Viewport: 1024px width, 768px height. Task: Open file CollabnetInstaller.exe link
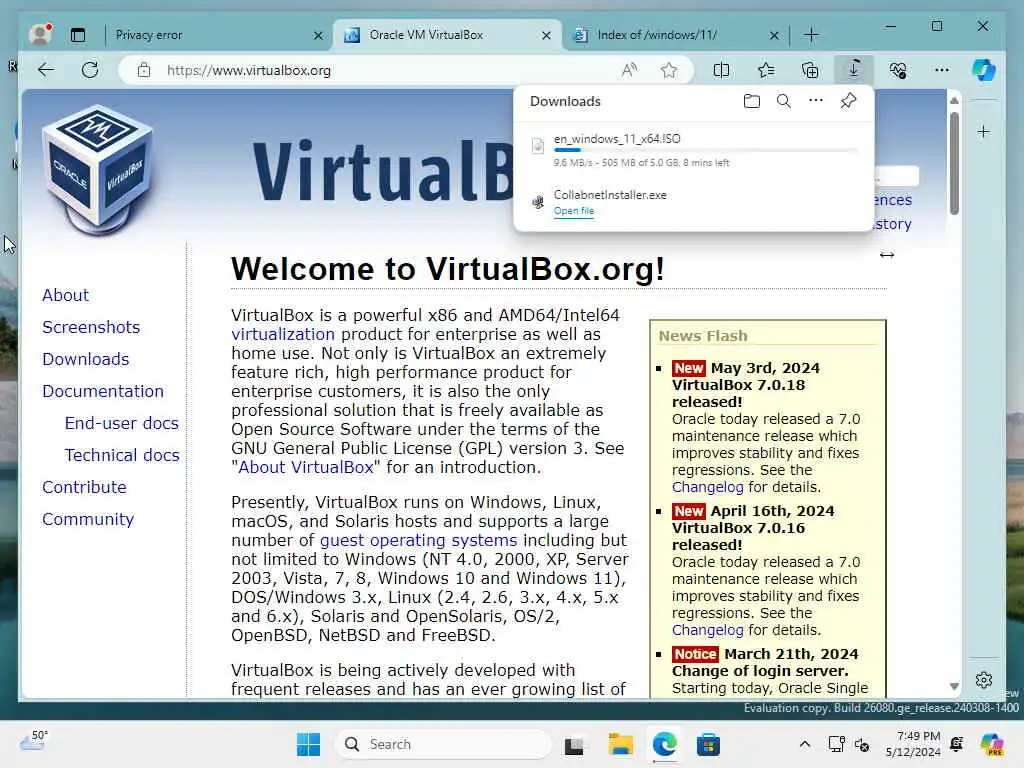point(574,211)
